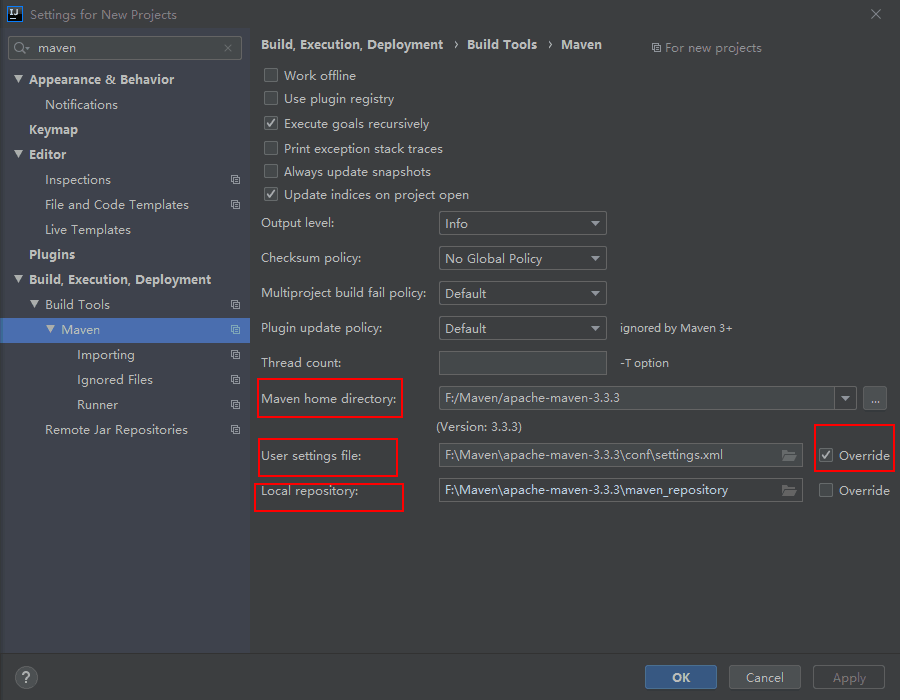Click the User settings file path field
The image size is (900, 700).
pyautogui.click(x=620, y=456)
